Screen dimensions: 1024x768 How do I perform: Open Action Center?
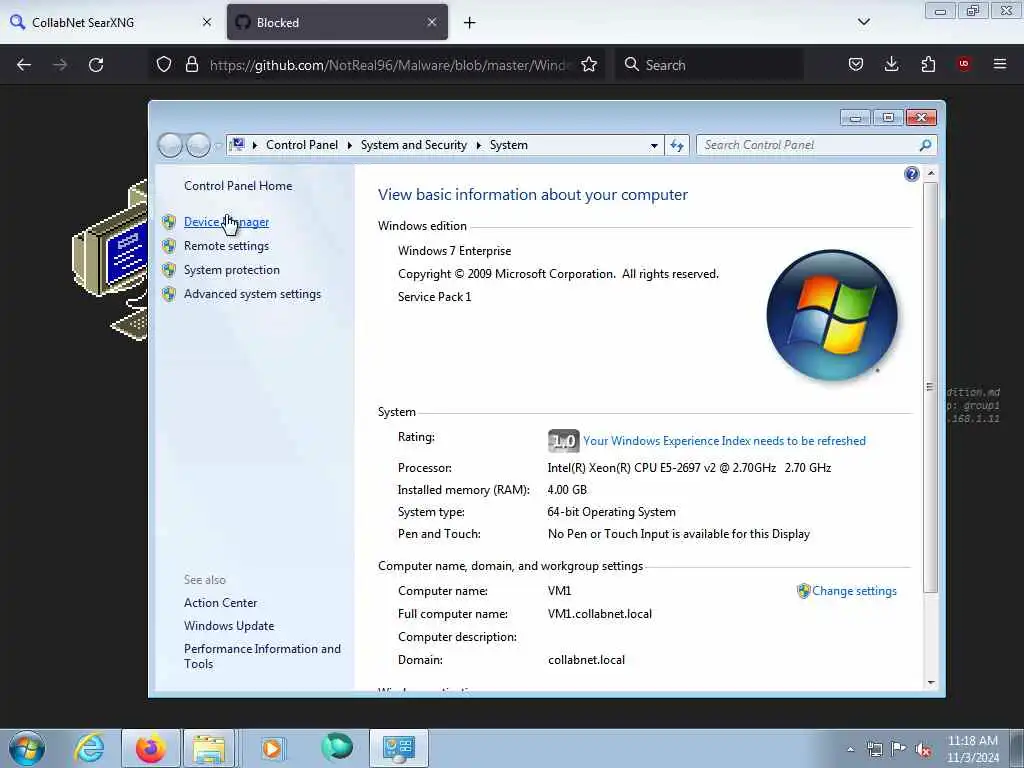(220, 603)
